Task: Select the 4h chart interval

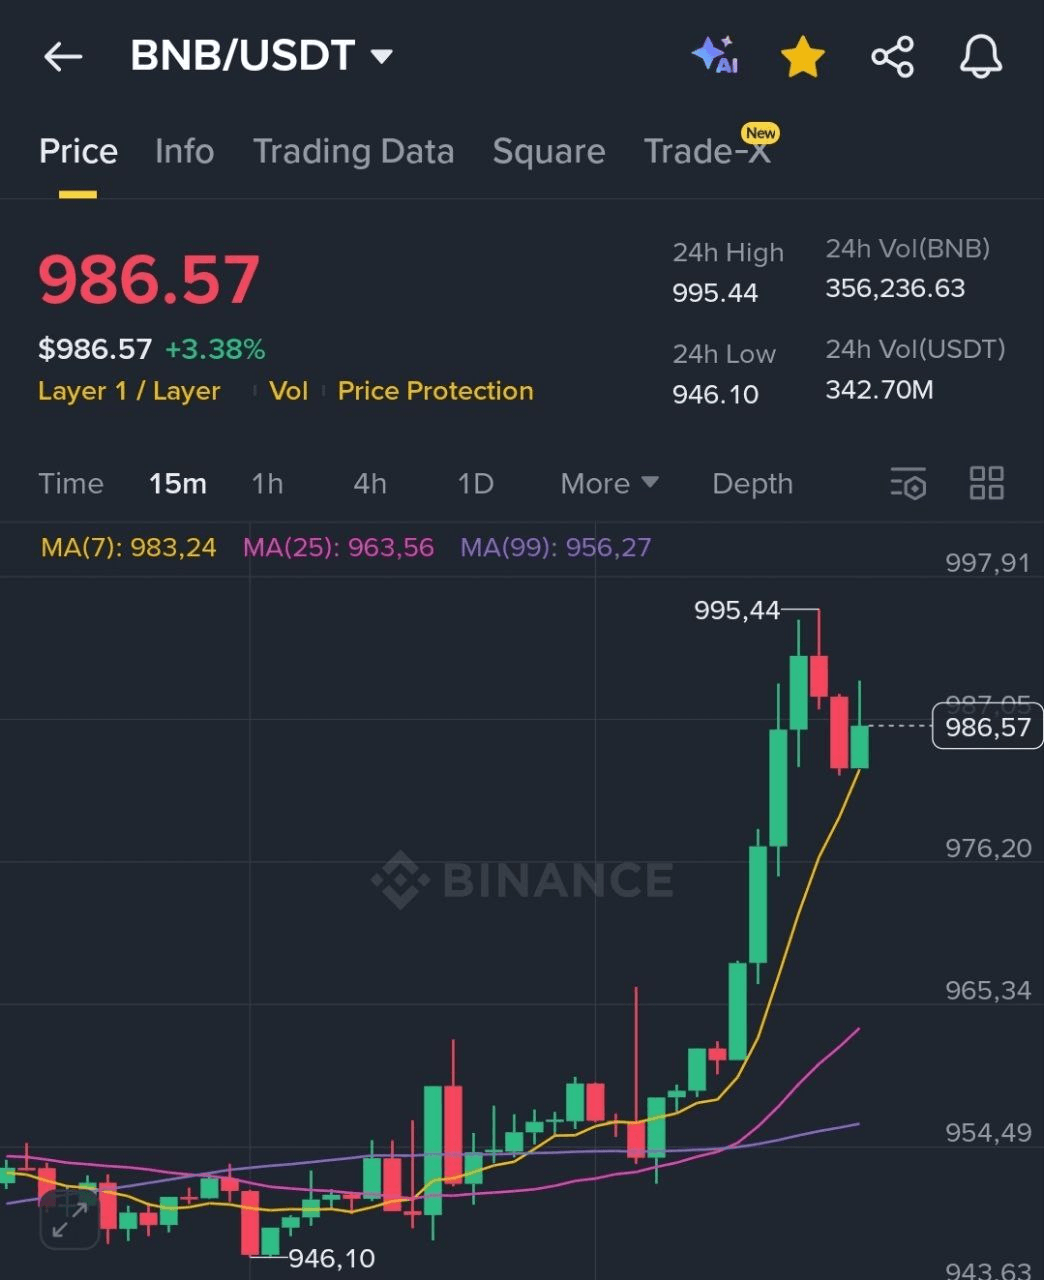Action: click(370, 484)
